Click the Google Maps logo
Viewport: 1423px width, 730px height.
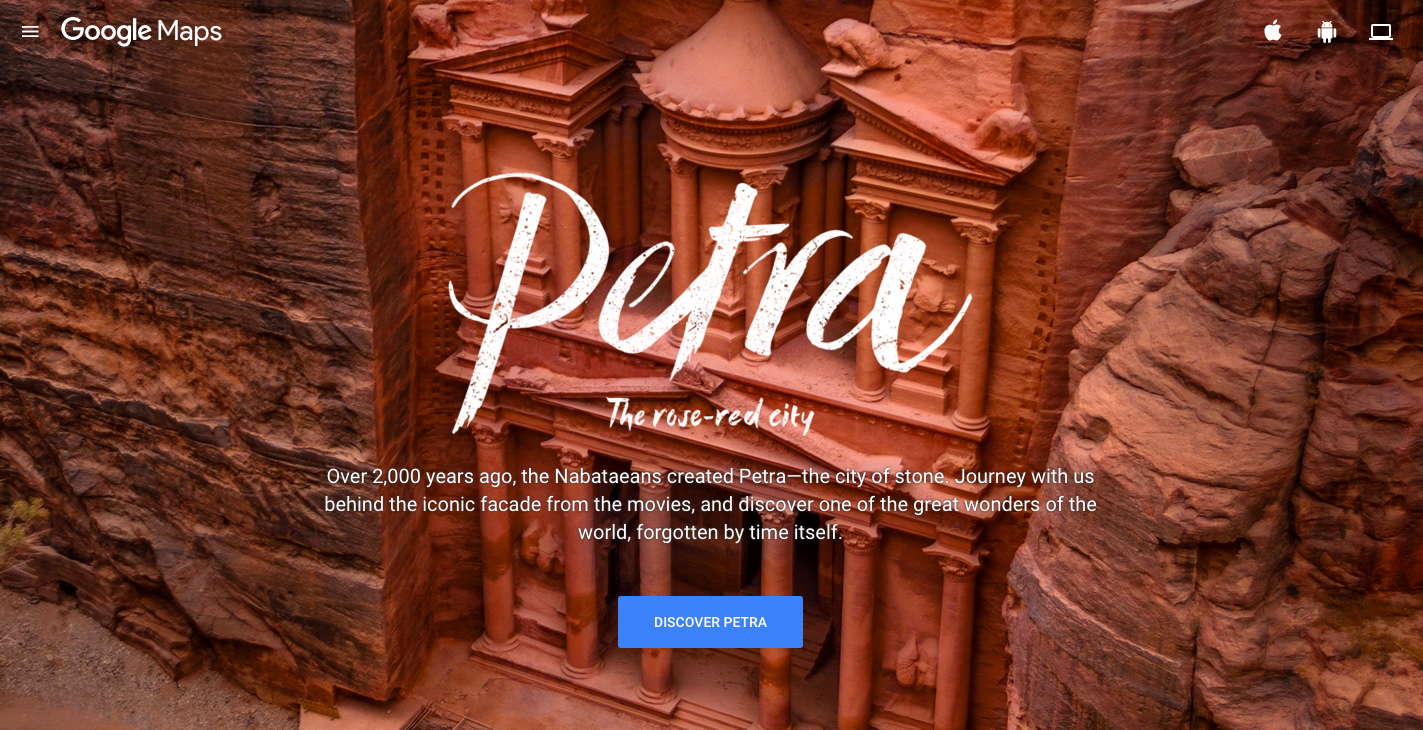[141, 31]
